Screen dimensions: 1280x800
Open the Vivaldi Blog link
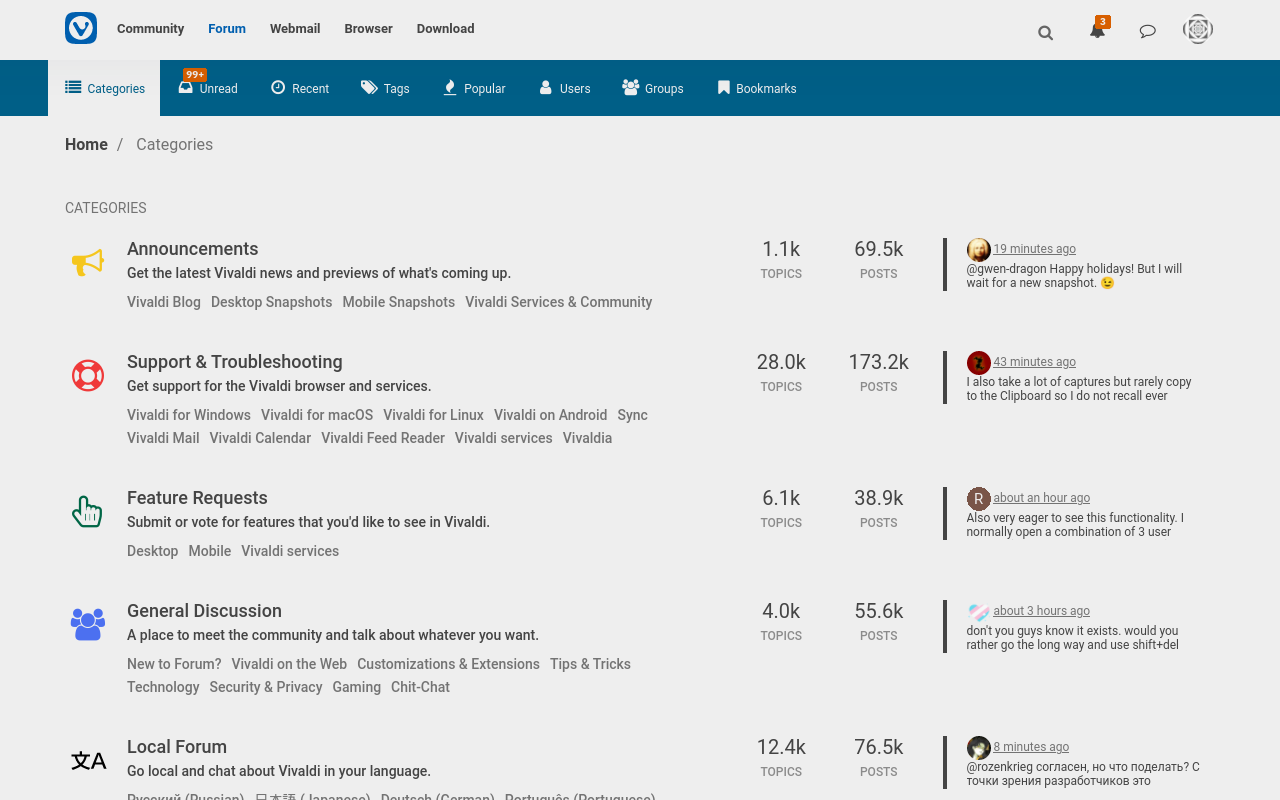coord(163,301)
